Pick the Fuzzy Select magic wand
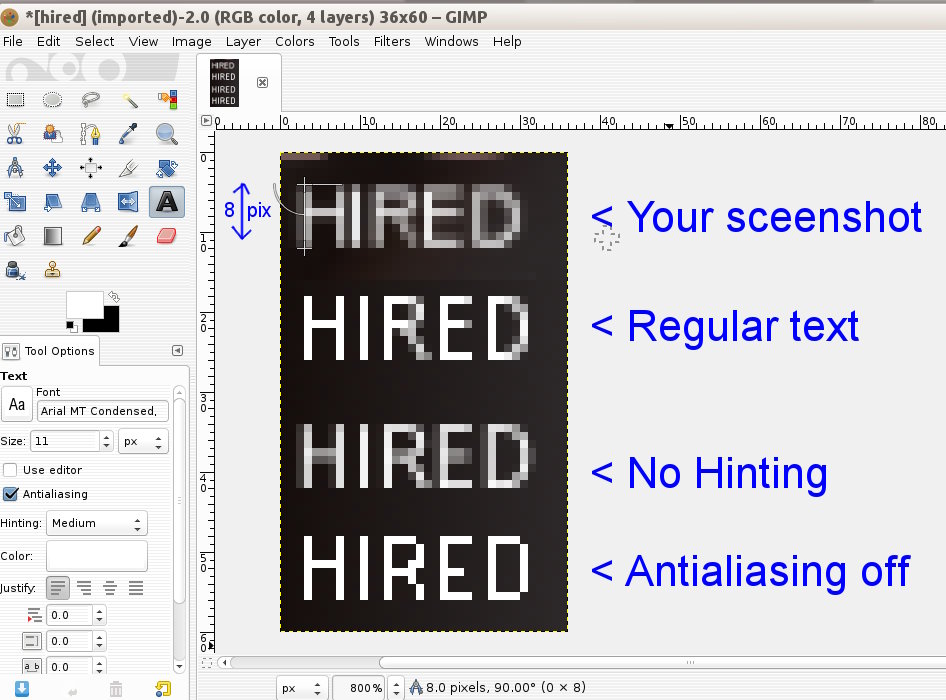946x700 pixels. (129, 99)
